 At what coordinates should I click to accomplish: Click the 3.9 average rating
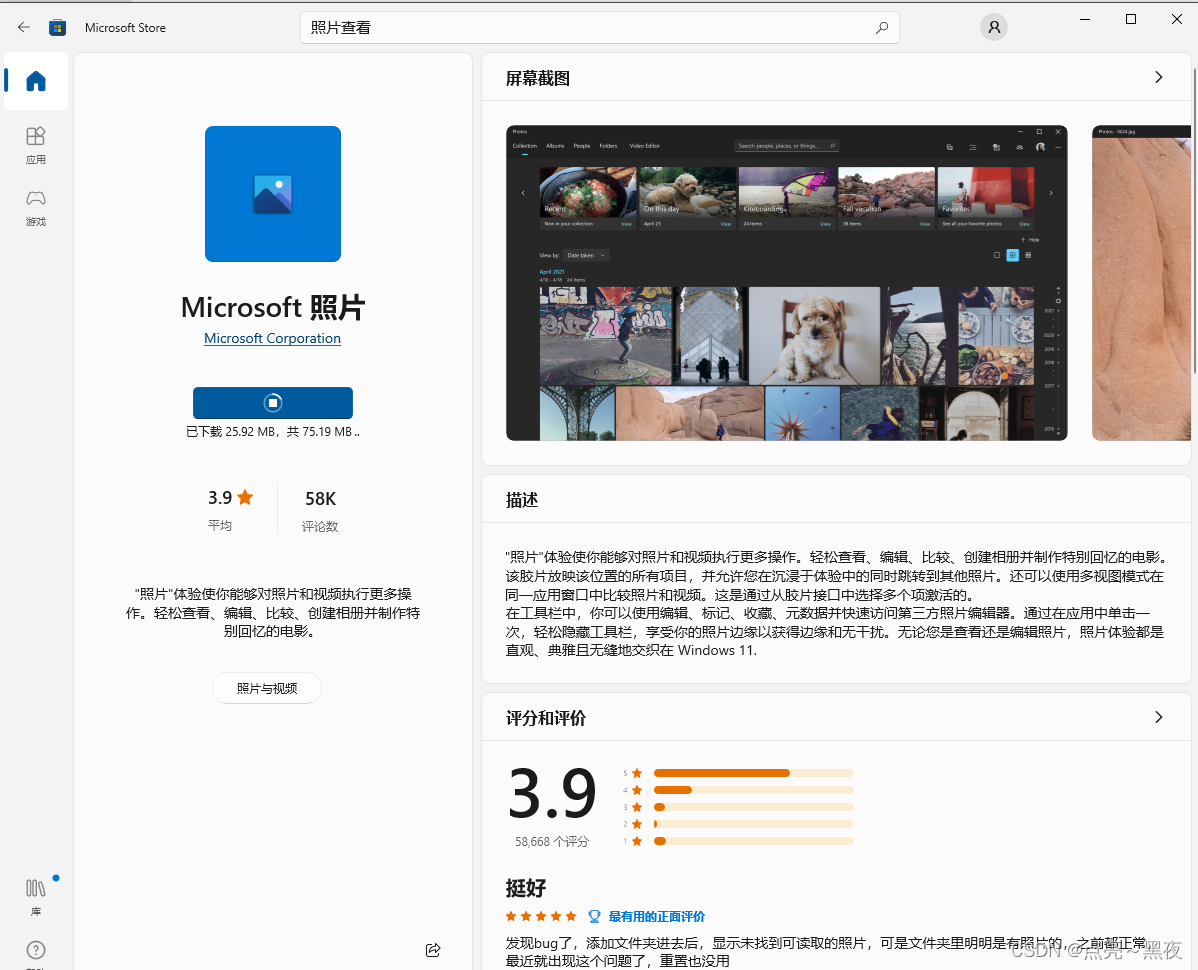[230, 498]
